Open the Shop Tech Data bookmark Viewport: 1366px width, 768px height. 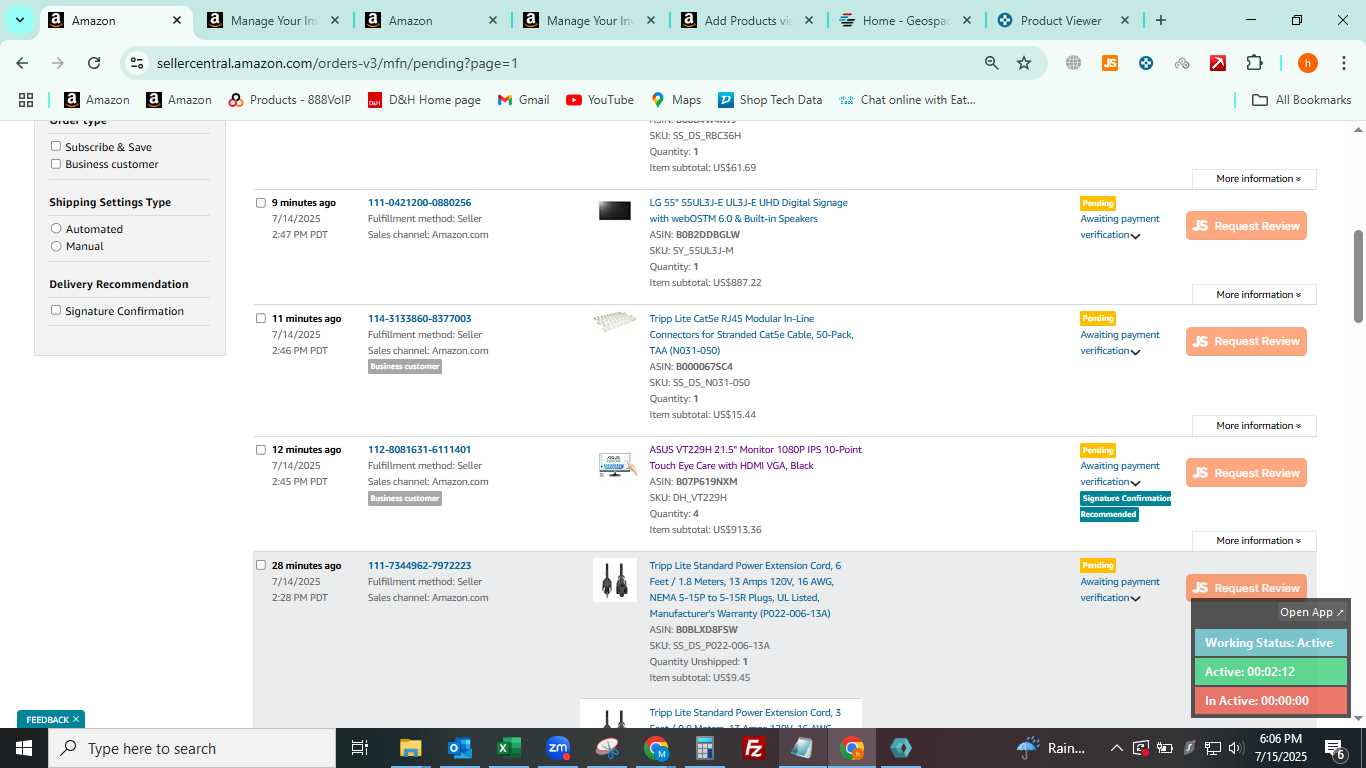pos(770,100)
